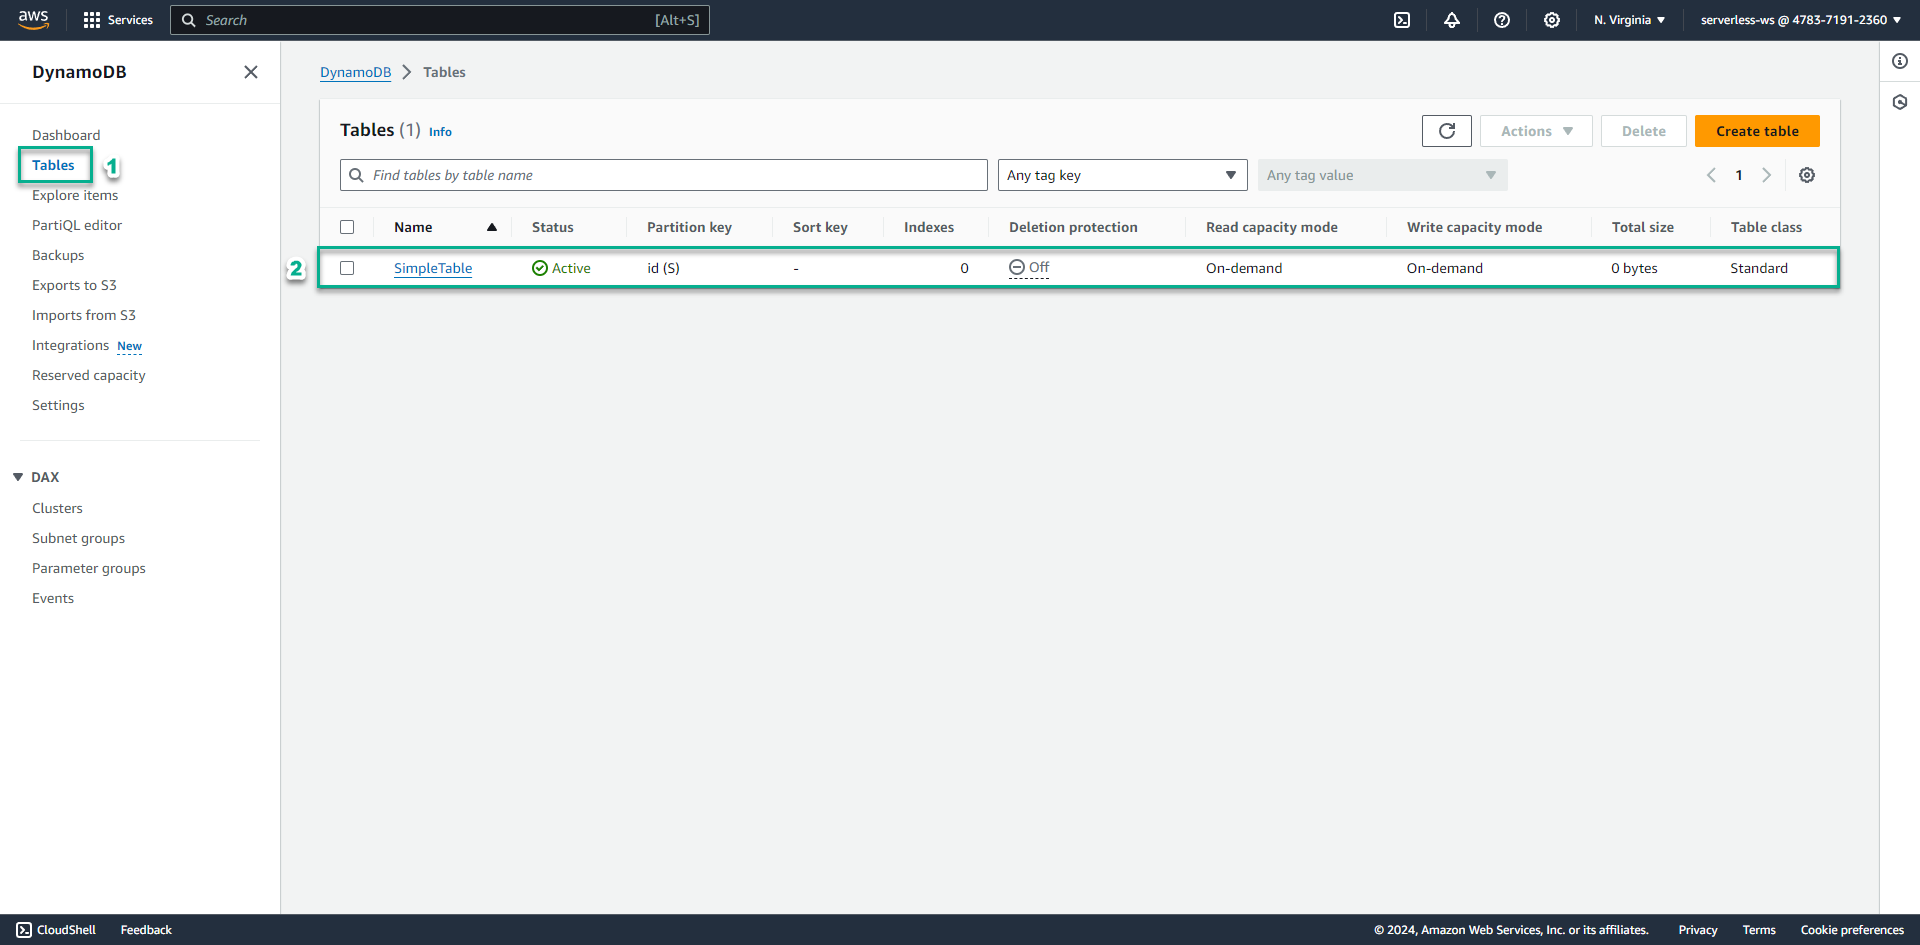Screen dimensions: 1920x945
Task: Open the Any tag value dropdown
Action: pyautogui.click(x=1383, y=175)
